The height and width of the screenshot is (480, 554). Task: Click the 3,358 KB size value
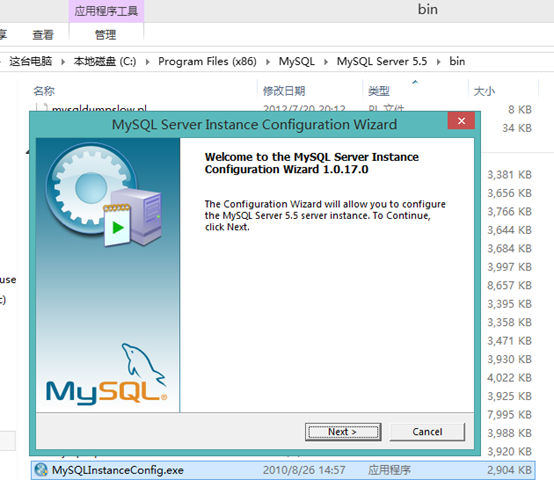[509, 322]
